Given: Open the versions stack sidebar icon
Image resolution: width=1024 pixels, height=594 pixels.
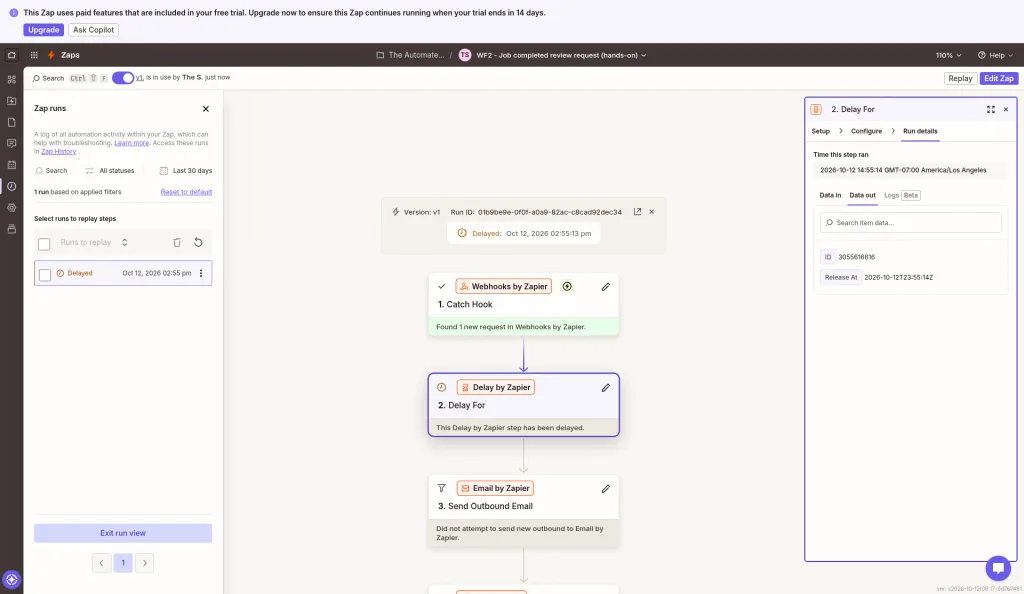Looking at the screenshot, I should tap(11, 229).
